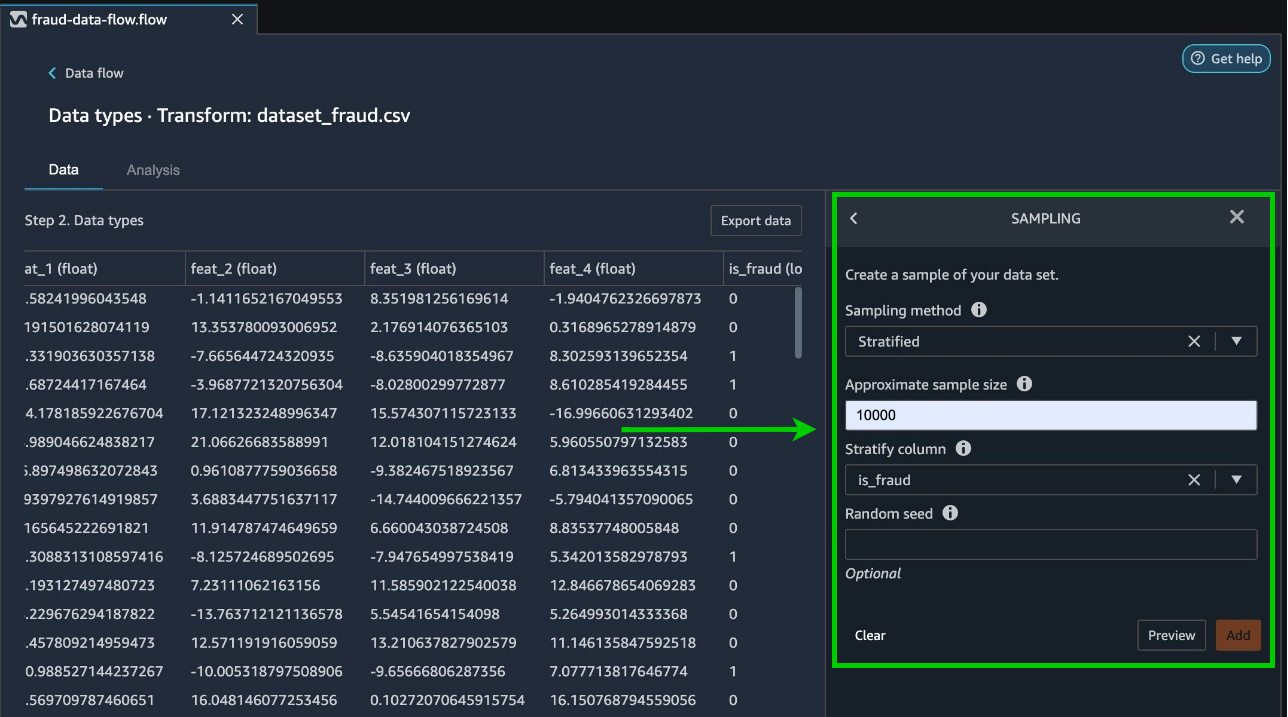Click Export data button
This screenshot has width=1288, height=717.
(755, 221)
